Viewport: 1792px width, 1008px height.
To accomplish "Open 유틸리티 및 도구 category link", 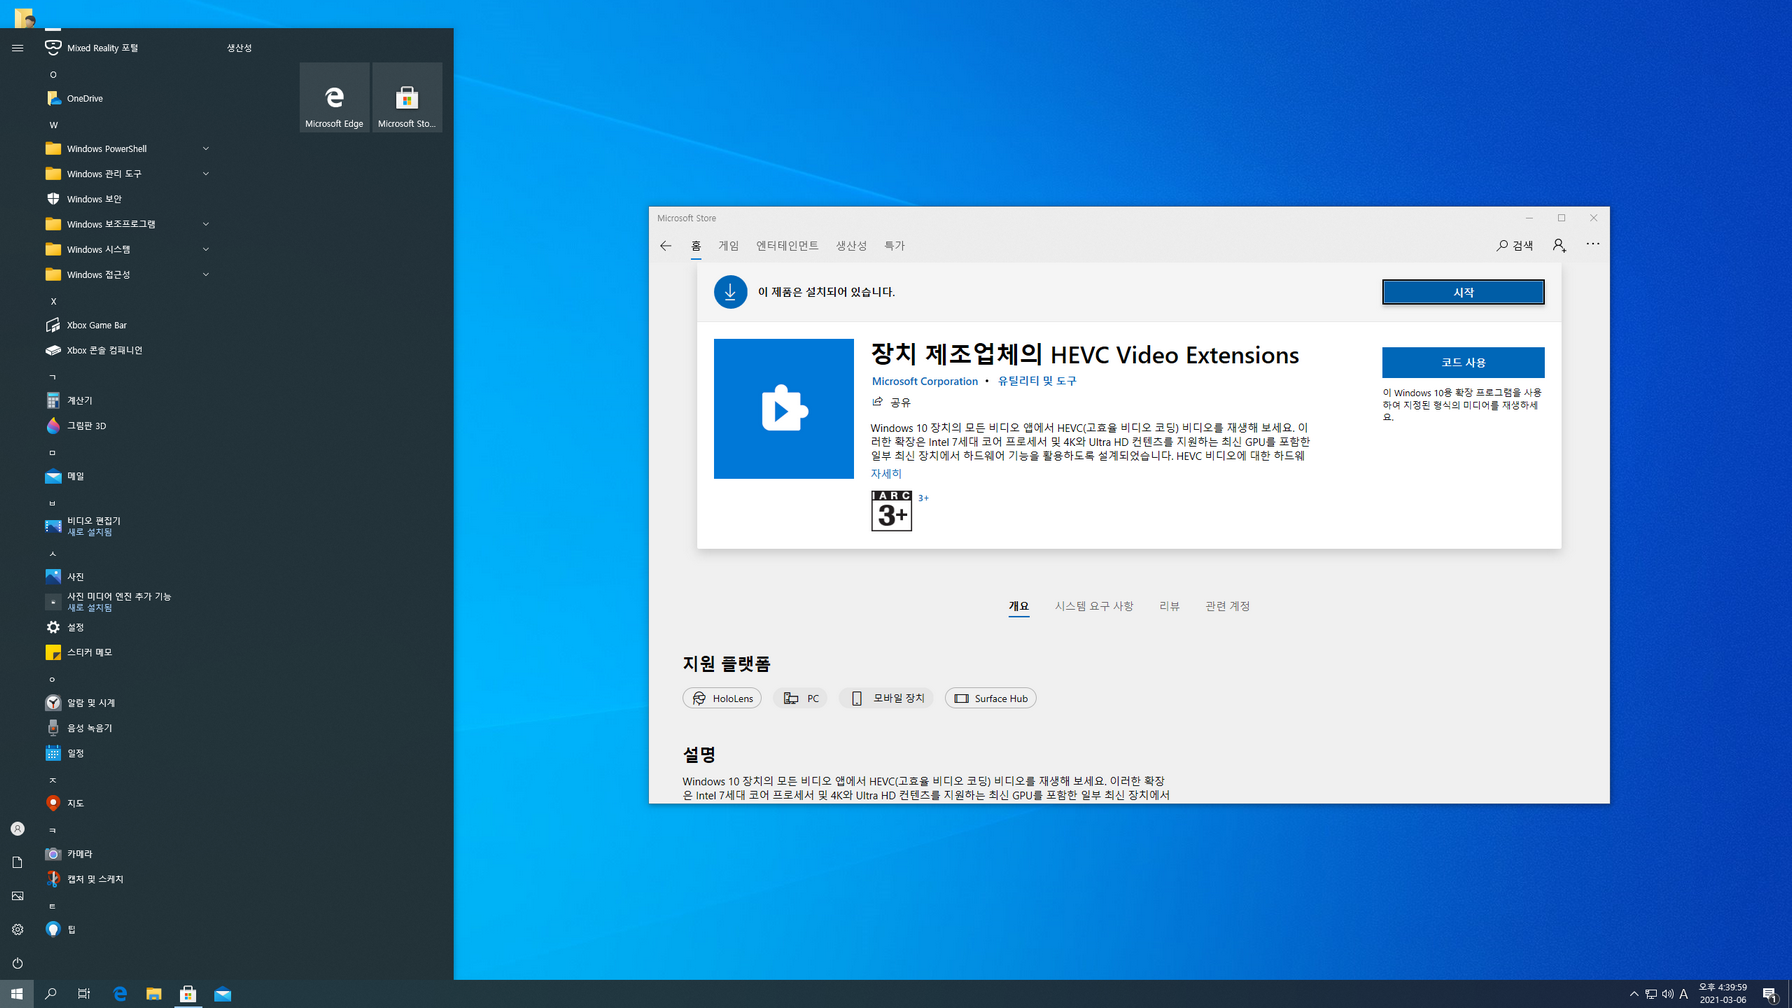I will (1037, 381).
